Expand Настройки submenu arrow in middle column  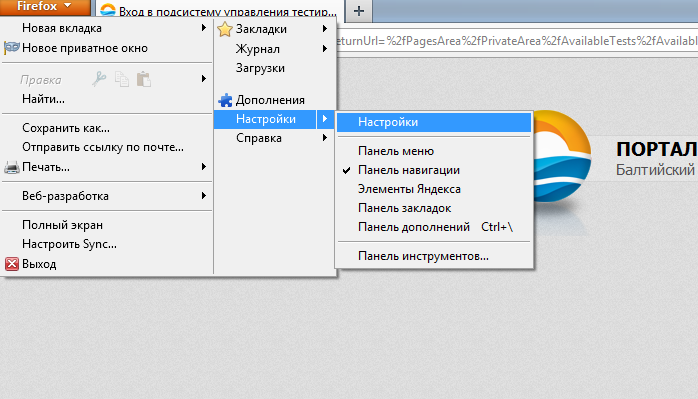tap(325, 119)
